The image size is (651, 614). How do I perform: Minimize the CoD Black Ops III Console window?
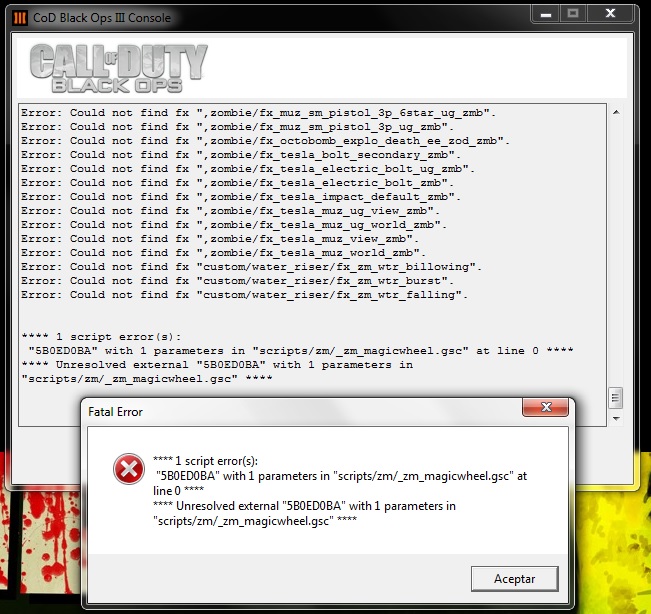pyautogui.click(x=544, y=14)
